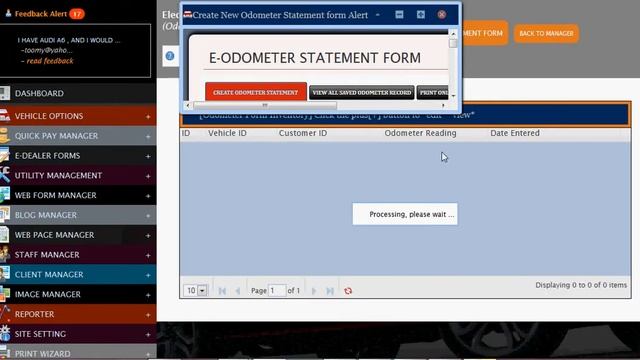Click the Back To Manager button

(x=546, y=33)
